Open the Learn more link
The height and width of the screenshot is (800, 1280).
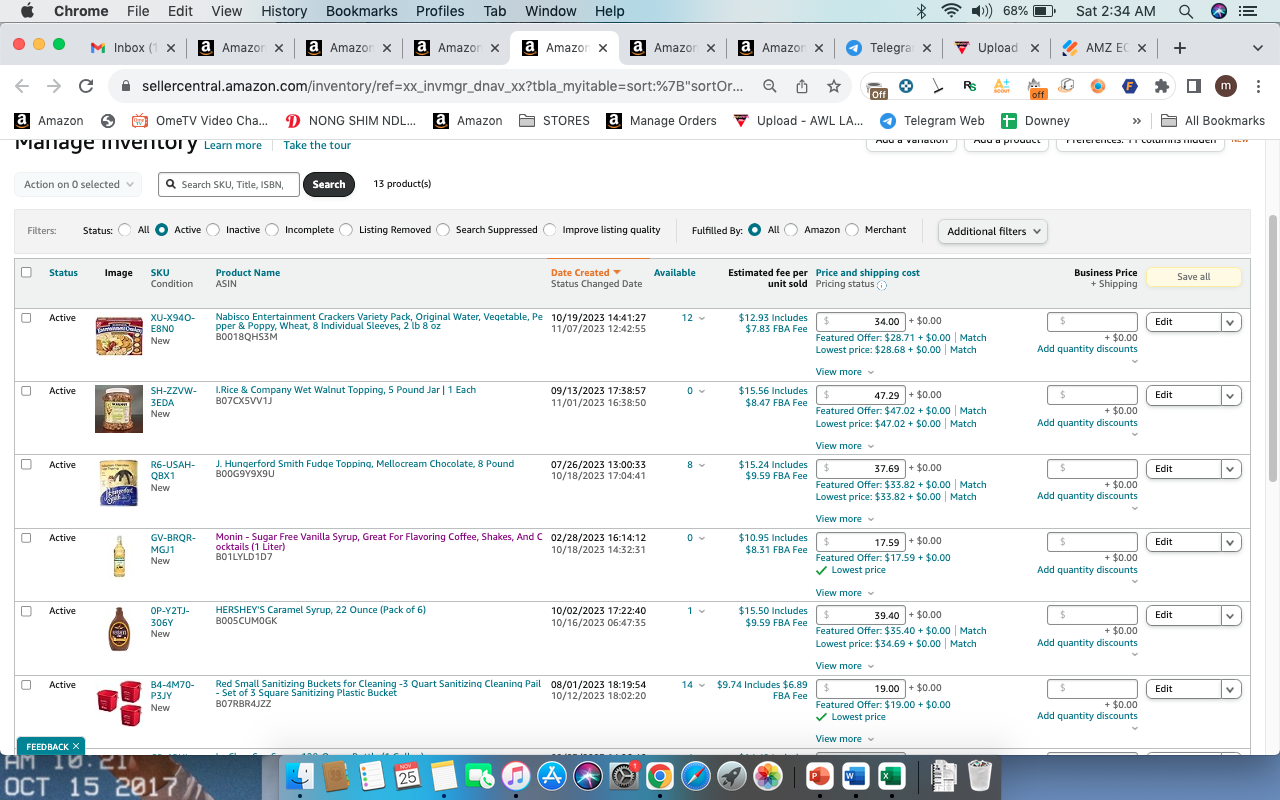pos(233,145)
